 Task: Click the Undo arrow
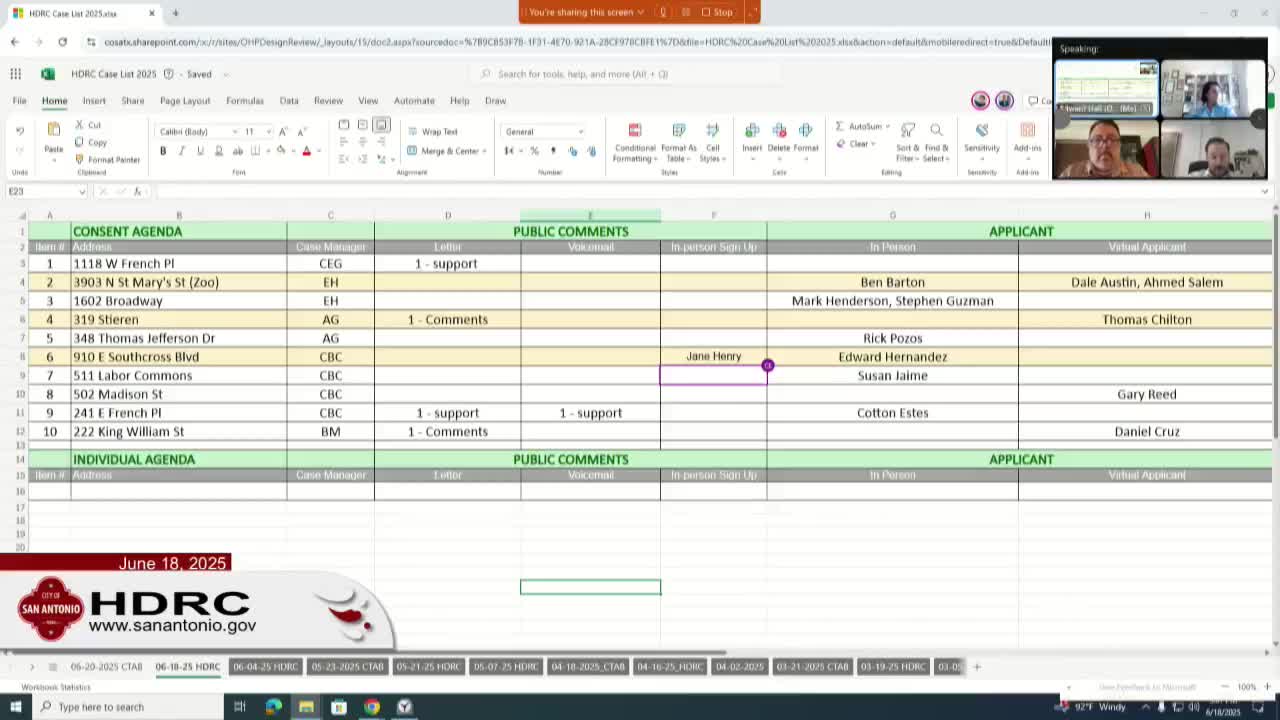tap(19, 131)
